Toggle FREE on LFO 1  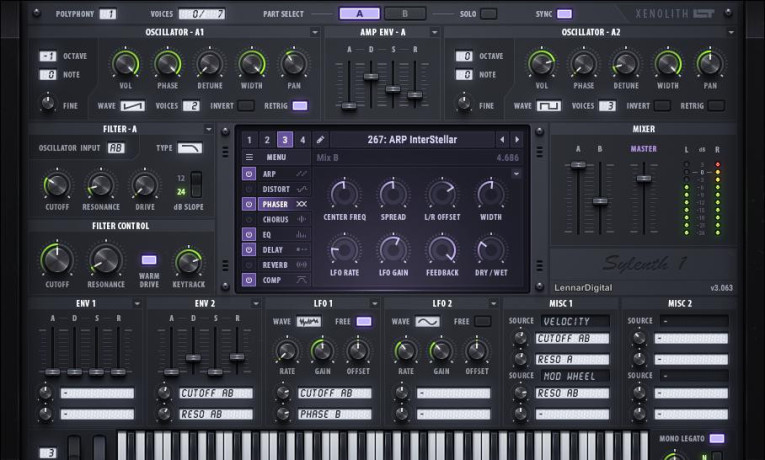[x=364, y=321]
